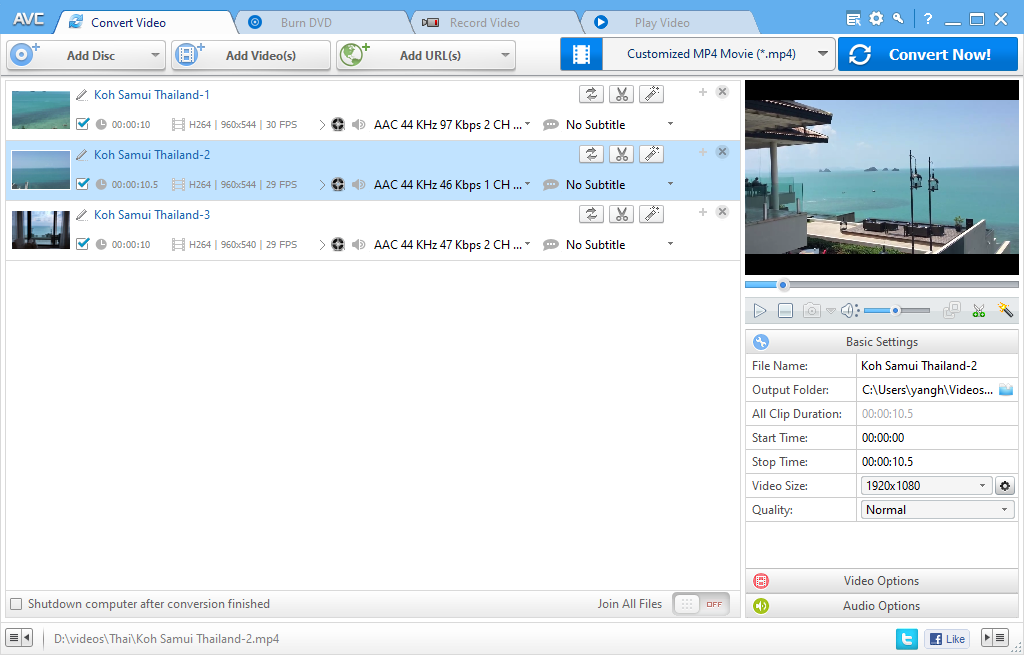Click the swap/transfer icon for Koh Samui Thailand-3
Screen dimensions: 1024x655
[591, 213]
